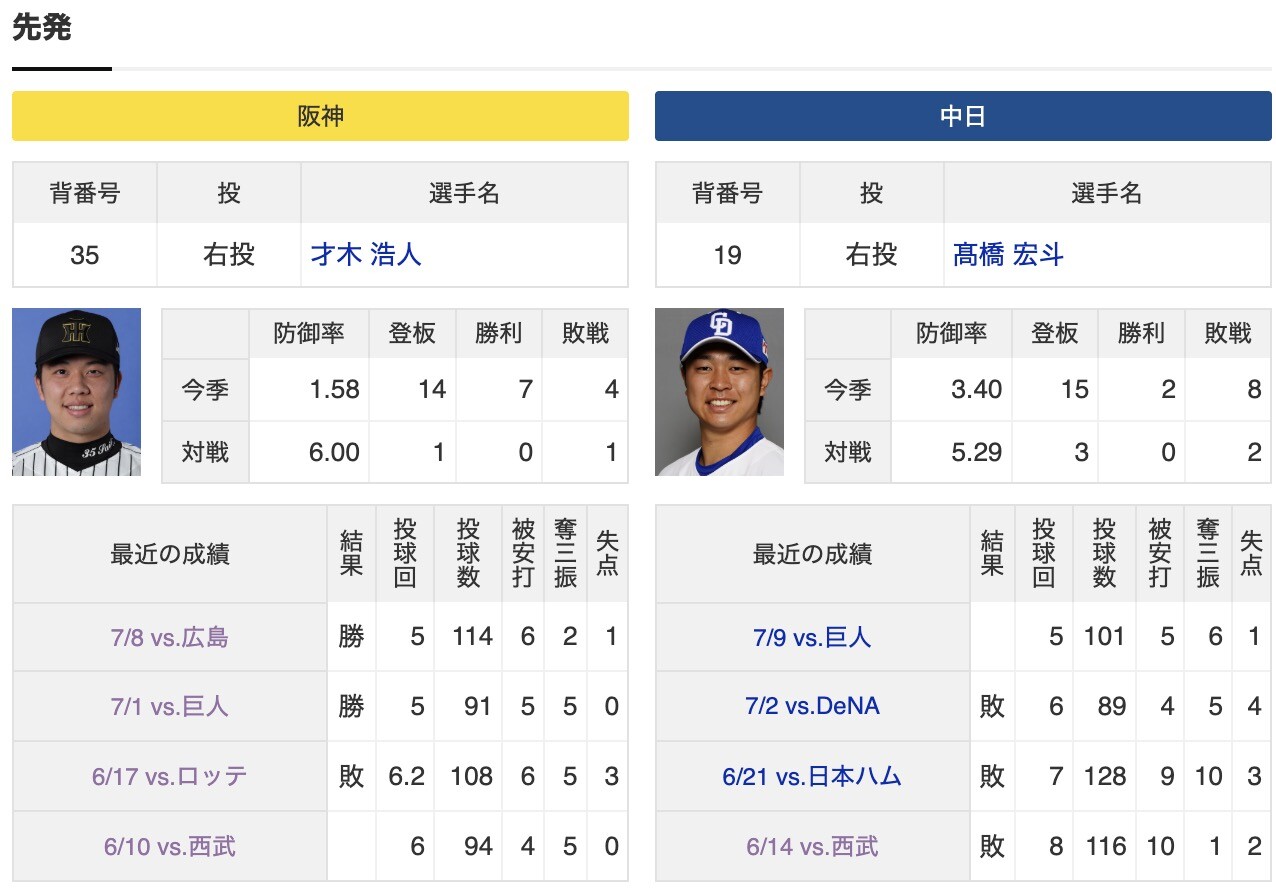1276x892 pixels.
Task: Open player link 髙橋 宏斗
Action: [x=1008, y=255]
